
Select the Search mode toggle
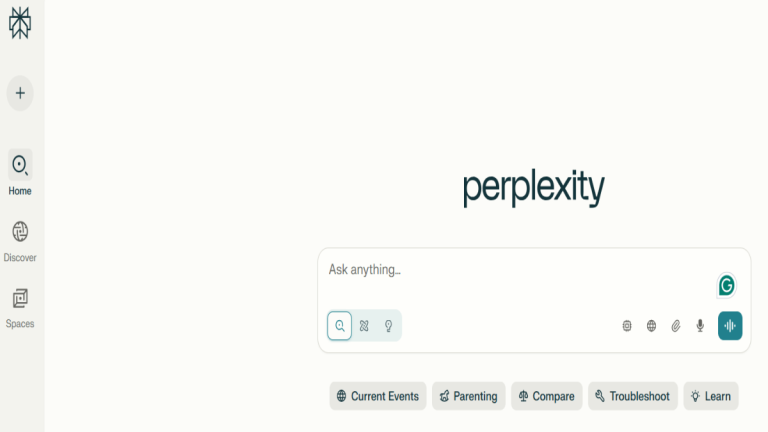pos(340,326)
